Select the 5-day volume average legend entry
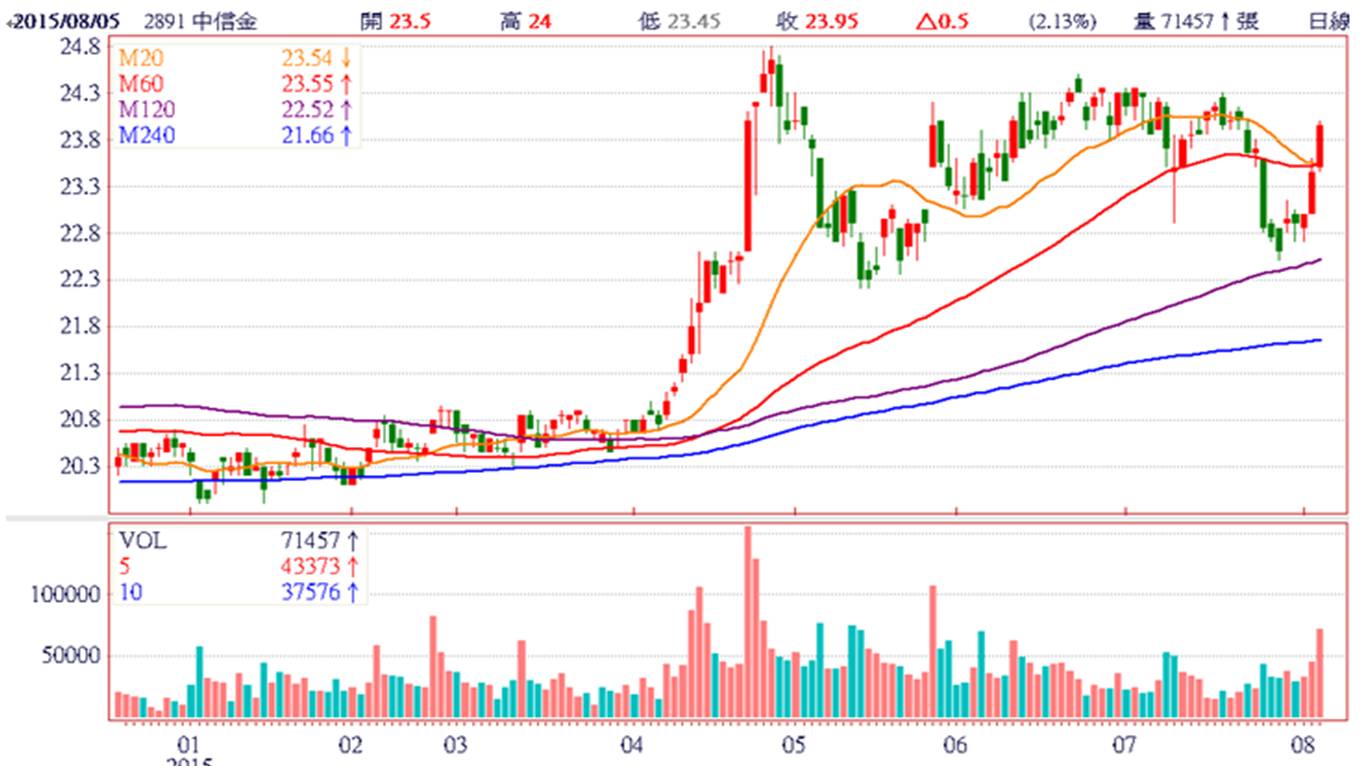This screenshot has height=767, width=1372. pos(124,567)
